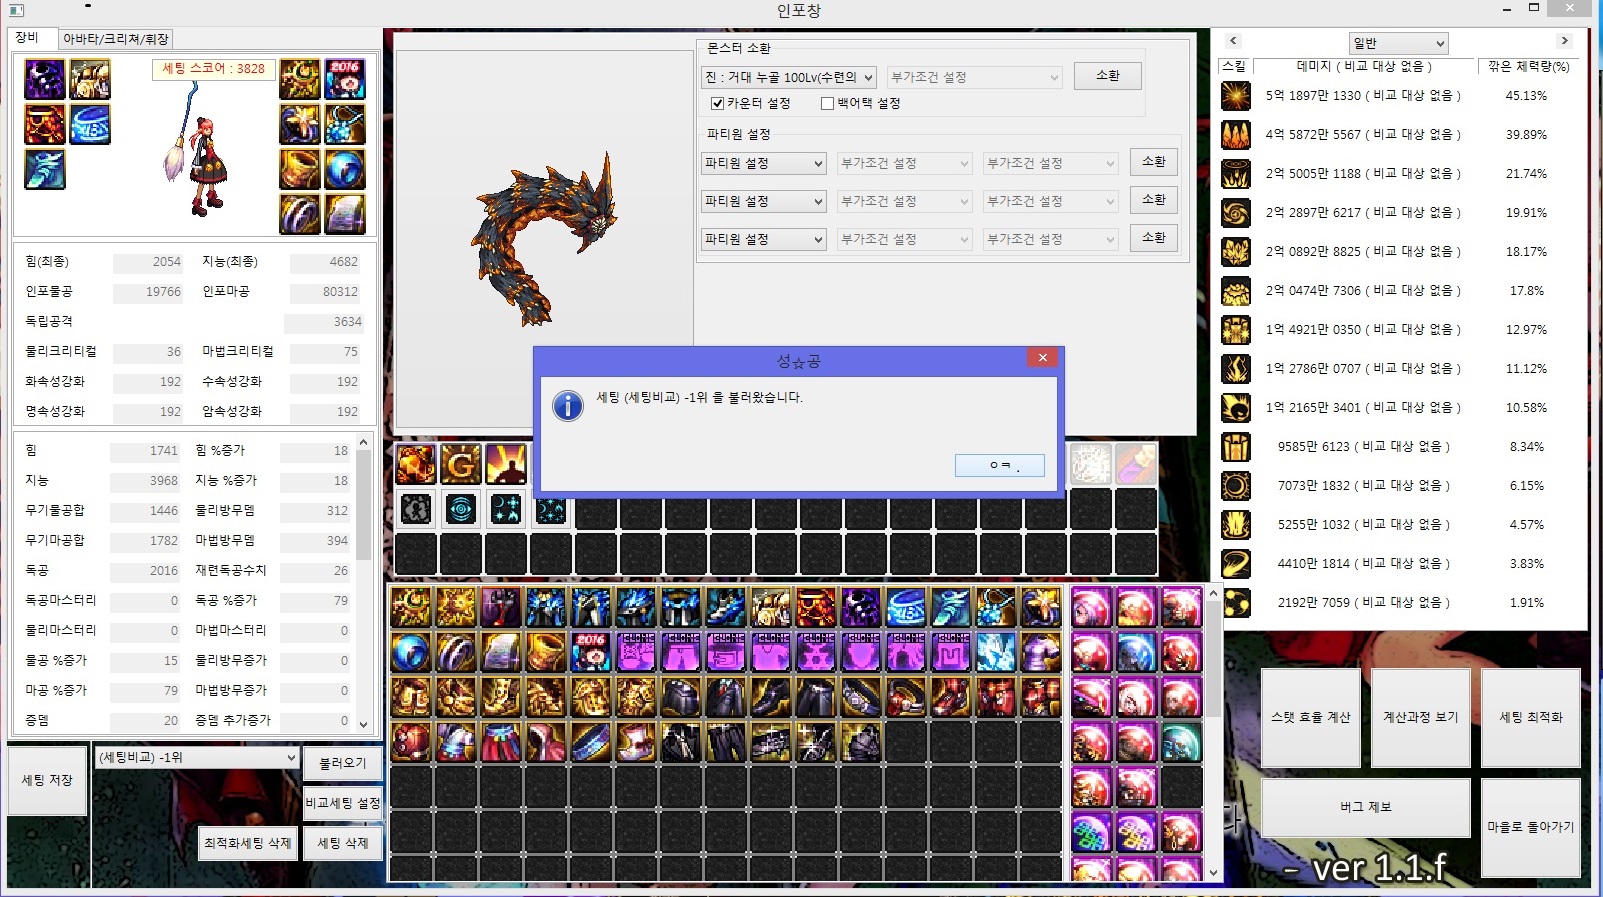Click the inventory grid scrollbar down arrow
Screen dimensions: 1603x897
tap(1213, 872)
